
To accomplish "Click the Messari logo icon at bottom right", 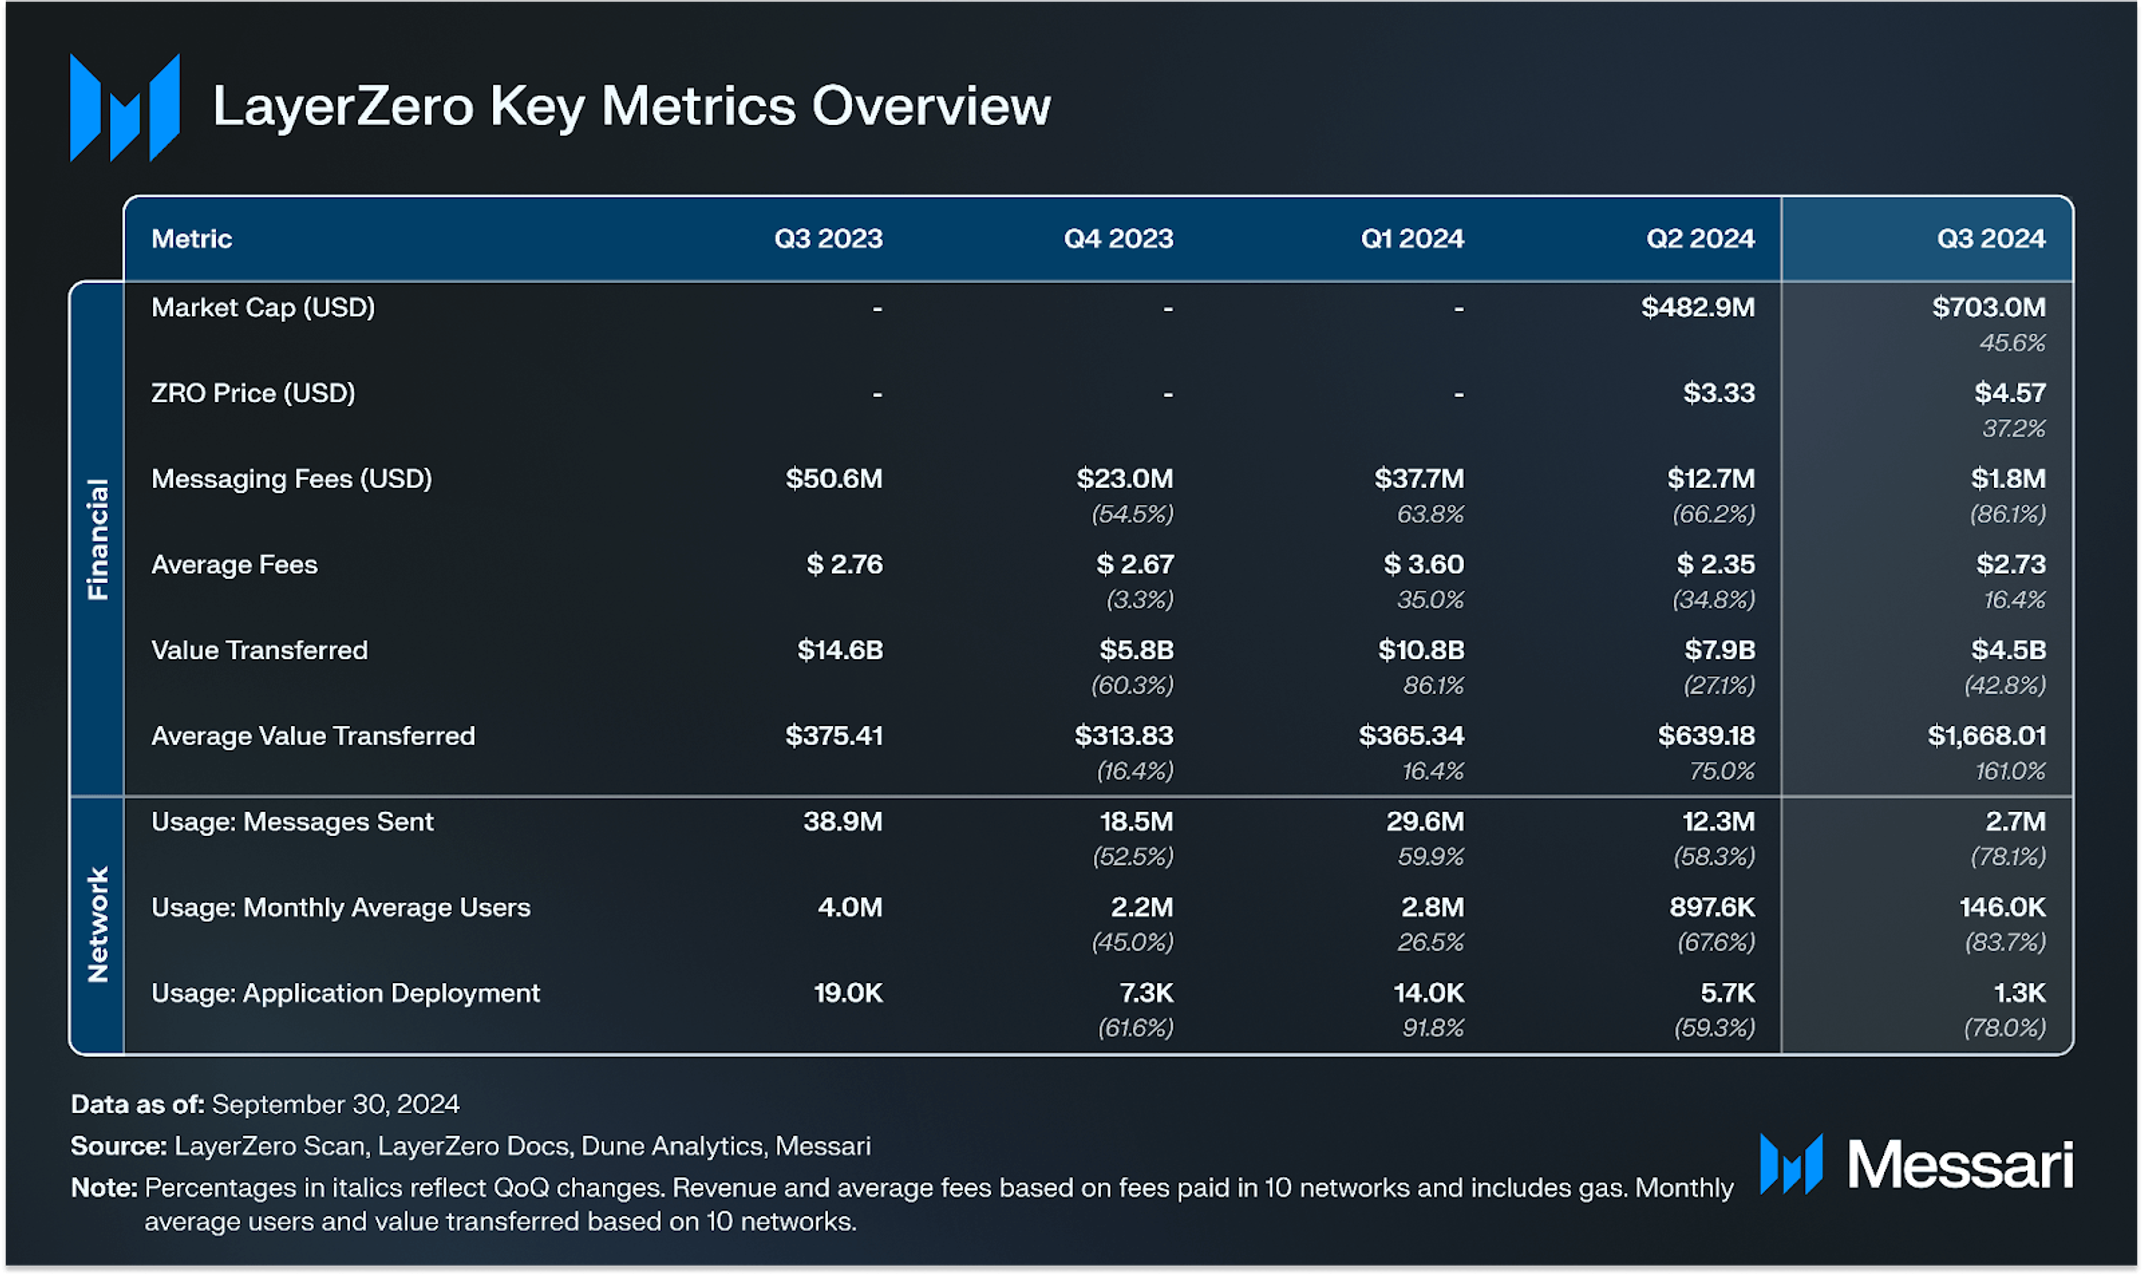I will pos(1791,1164).
